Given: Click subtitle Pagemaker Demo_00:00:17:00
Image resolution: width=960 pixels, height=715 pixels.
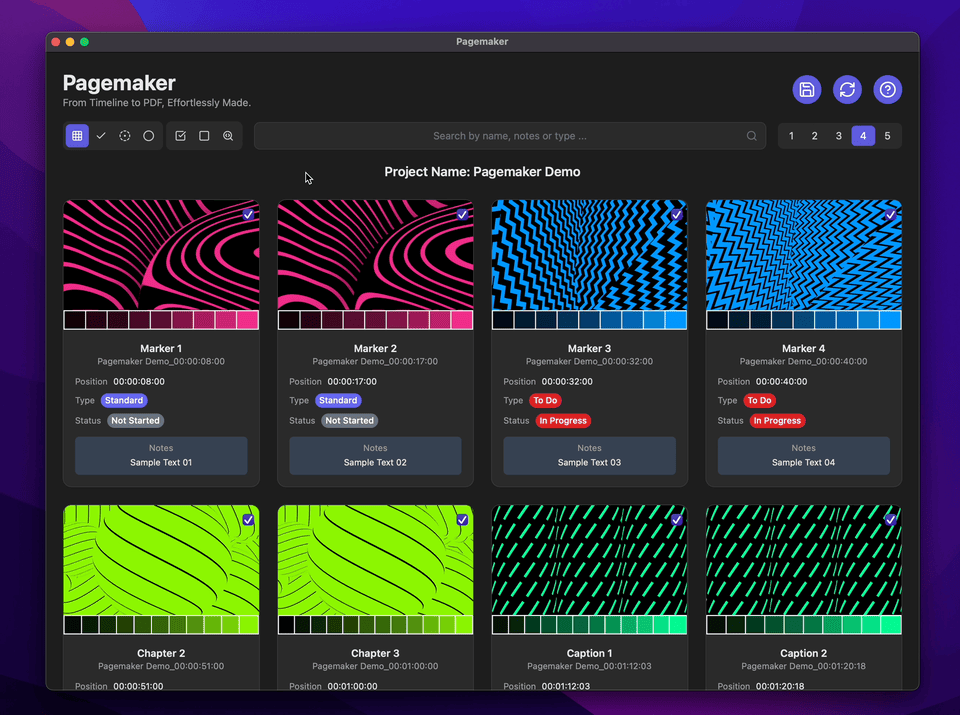Looking at the screenshot, I should point(375,361).
